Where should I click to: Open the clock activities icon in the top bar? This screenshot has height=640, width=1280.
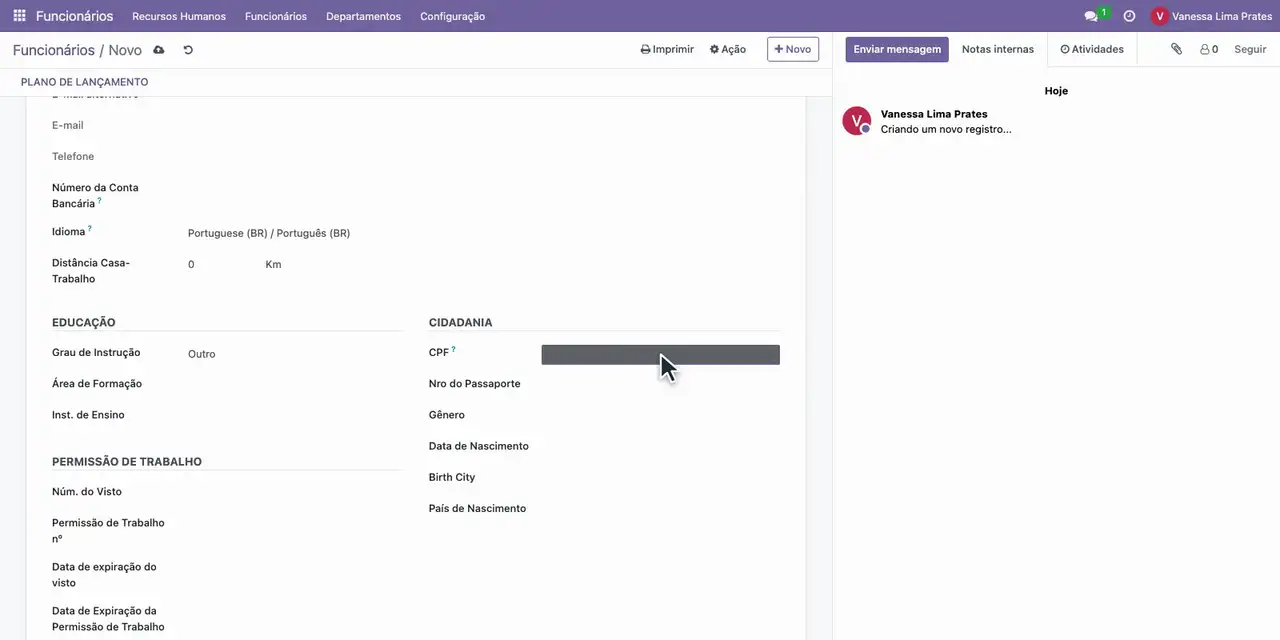[1129, 16]
